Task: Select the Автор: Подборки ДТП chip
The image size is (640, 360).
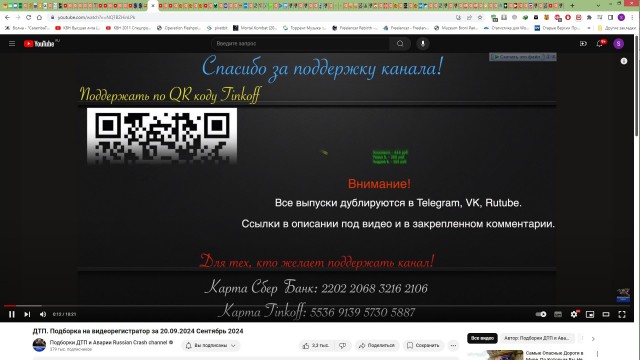Action: (x=537, y=338)
